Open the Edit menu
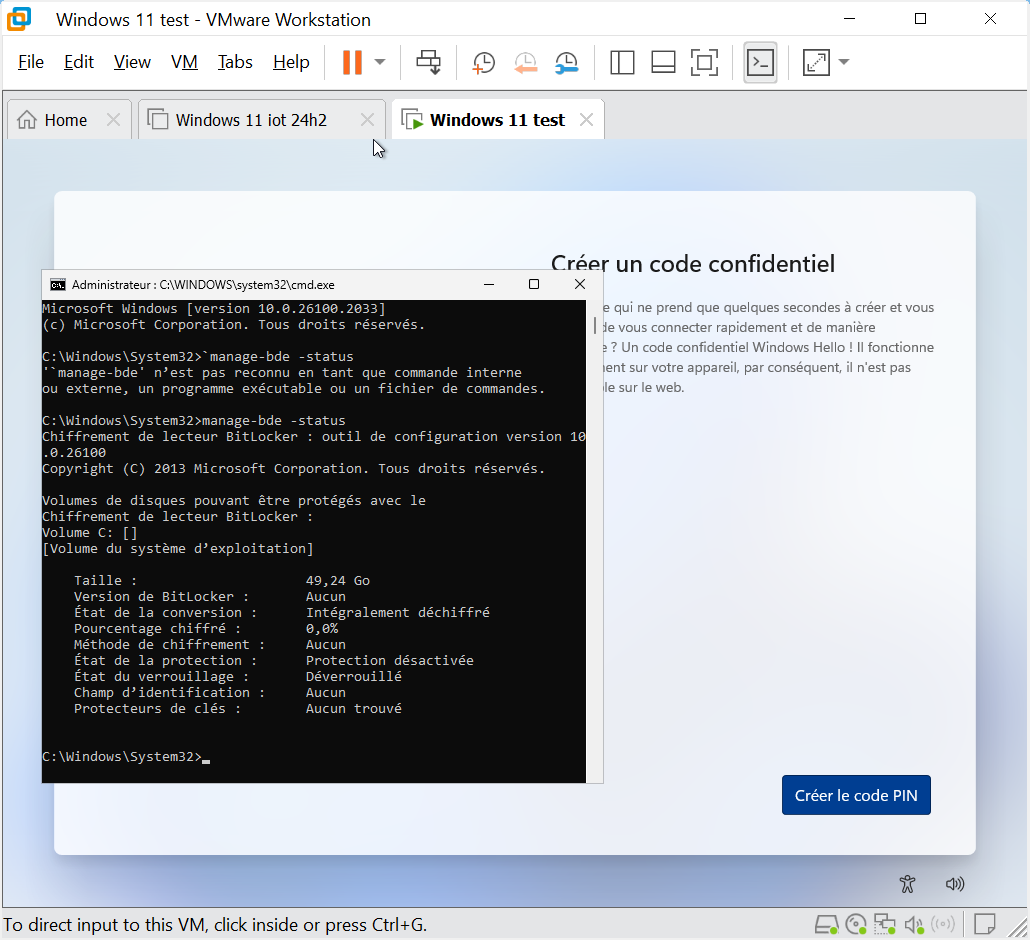 pos(79,62)
